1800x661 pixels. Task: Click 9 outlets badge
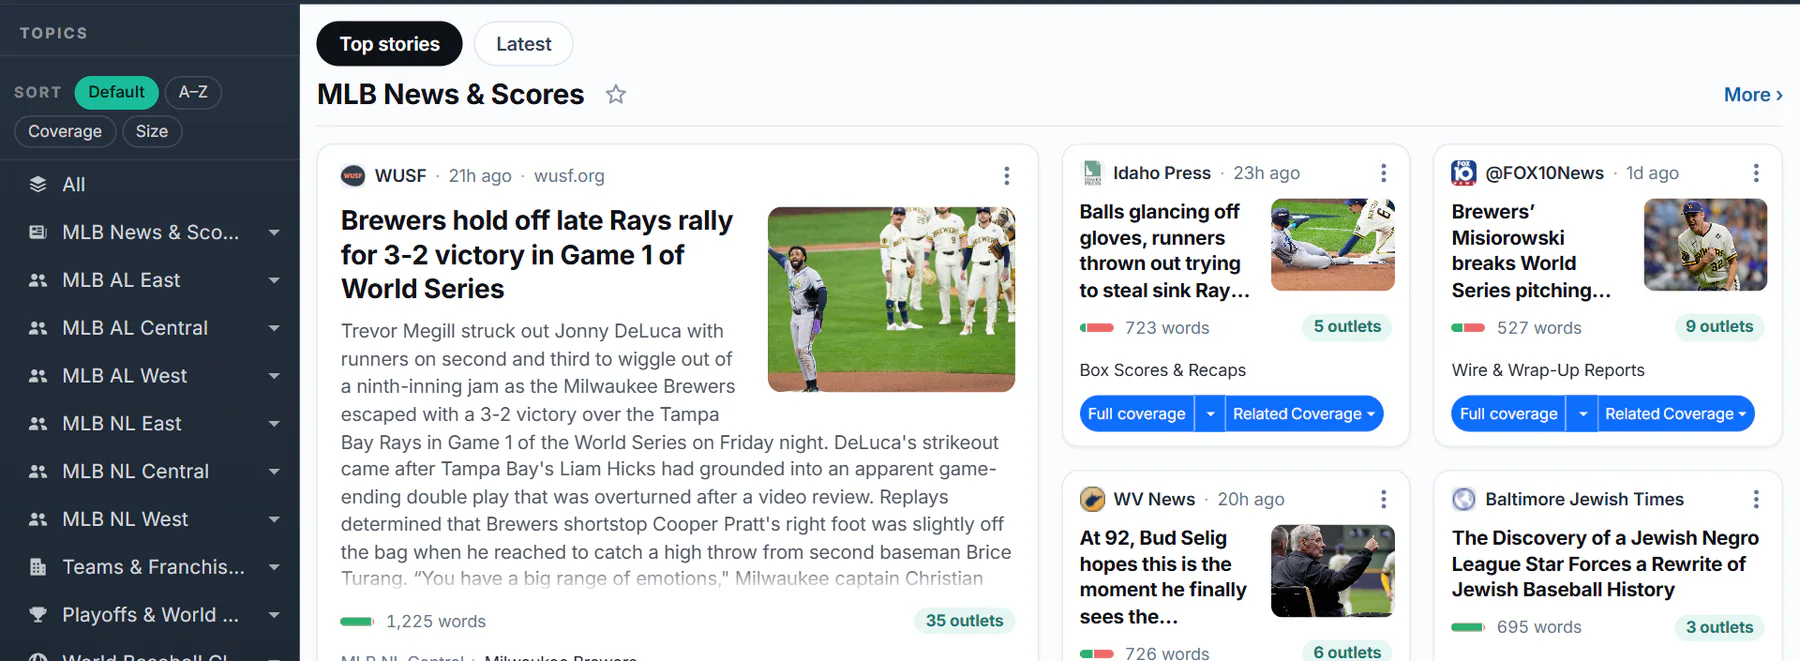(1719, 327)
